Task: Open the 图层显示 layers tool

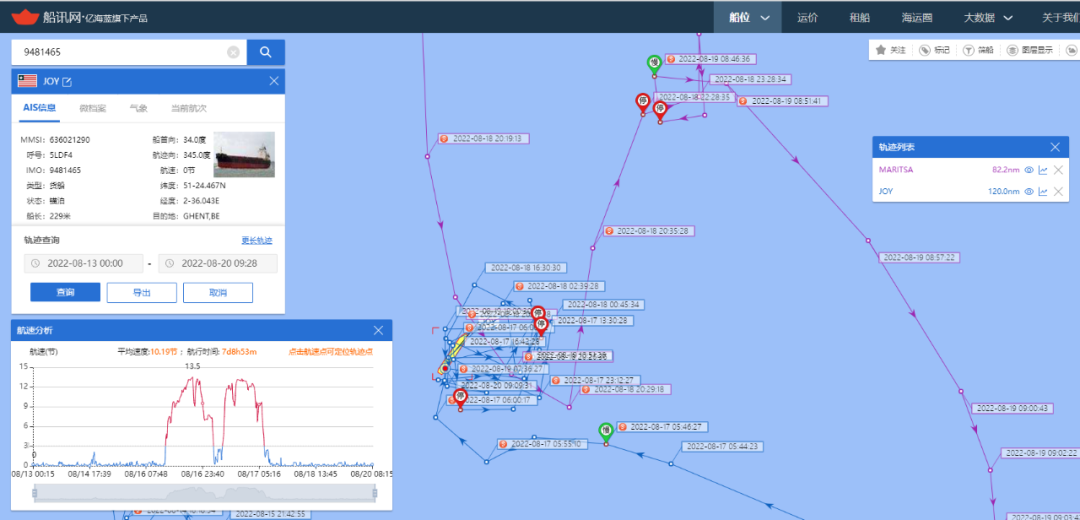Action: click(x=1013, y=49)
